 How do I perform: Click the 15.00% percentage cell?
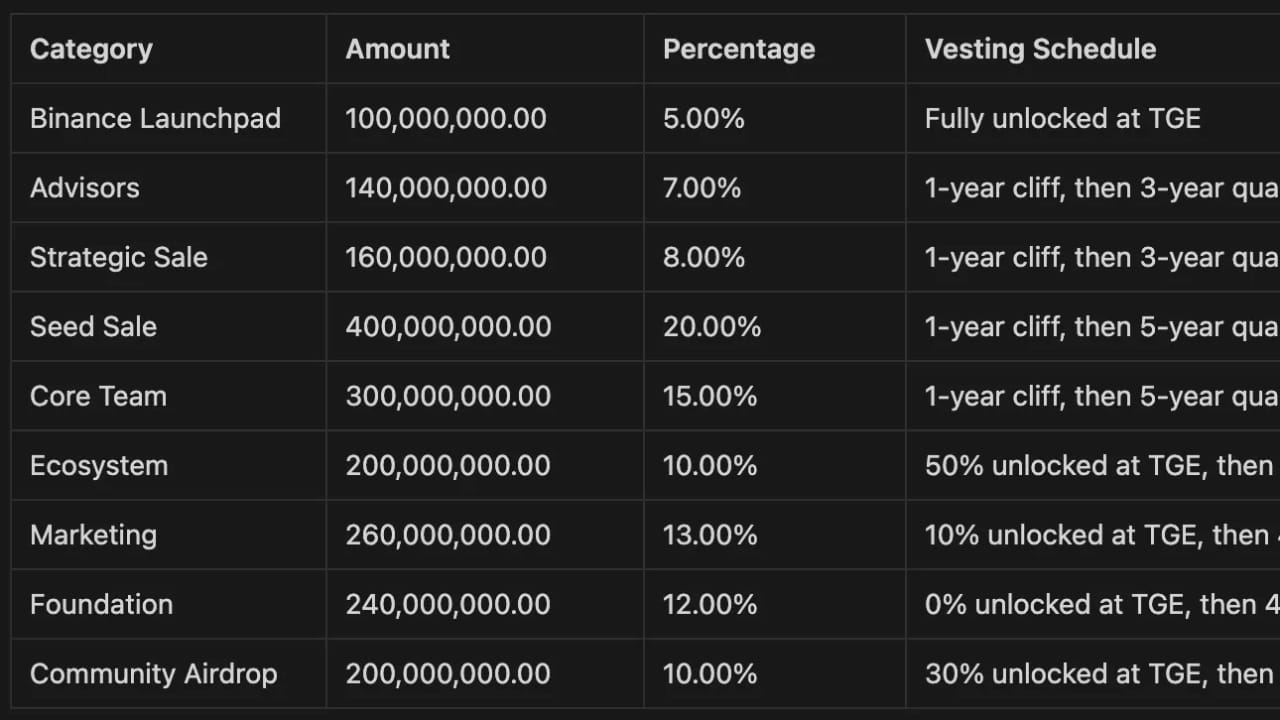(710, 396)
